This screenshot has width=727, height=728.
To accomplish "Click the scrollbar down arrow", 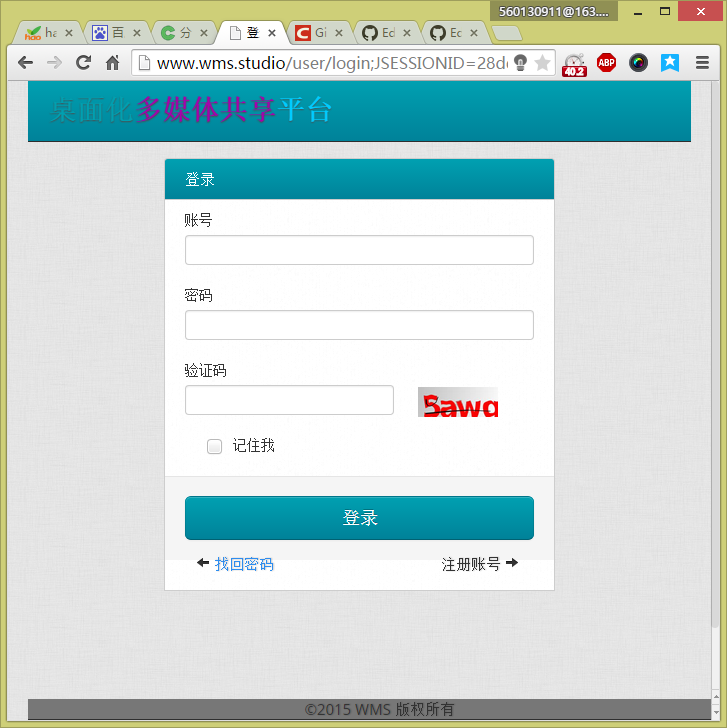I will tap(716, 712).
